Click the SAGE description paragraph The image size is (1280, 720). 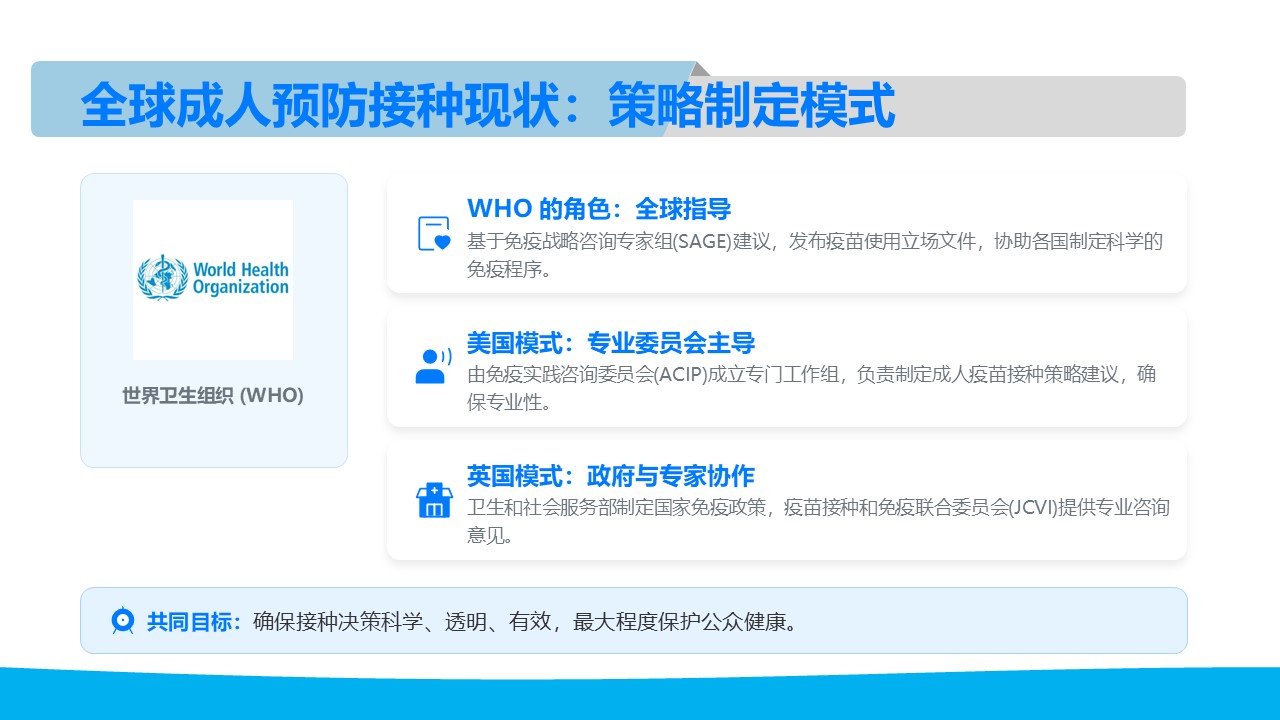pos(814,255)
